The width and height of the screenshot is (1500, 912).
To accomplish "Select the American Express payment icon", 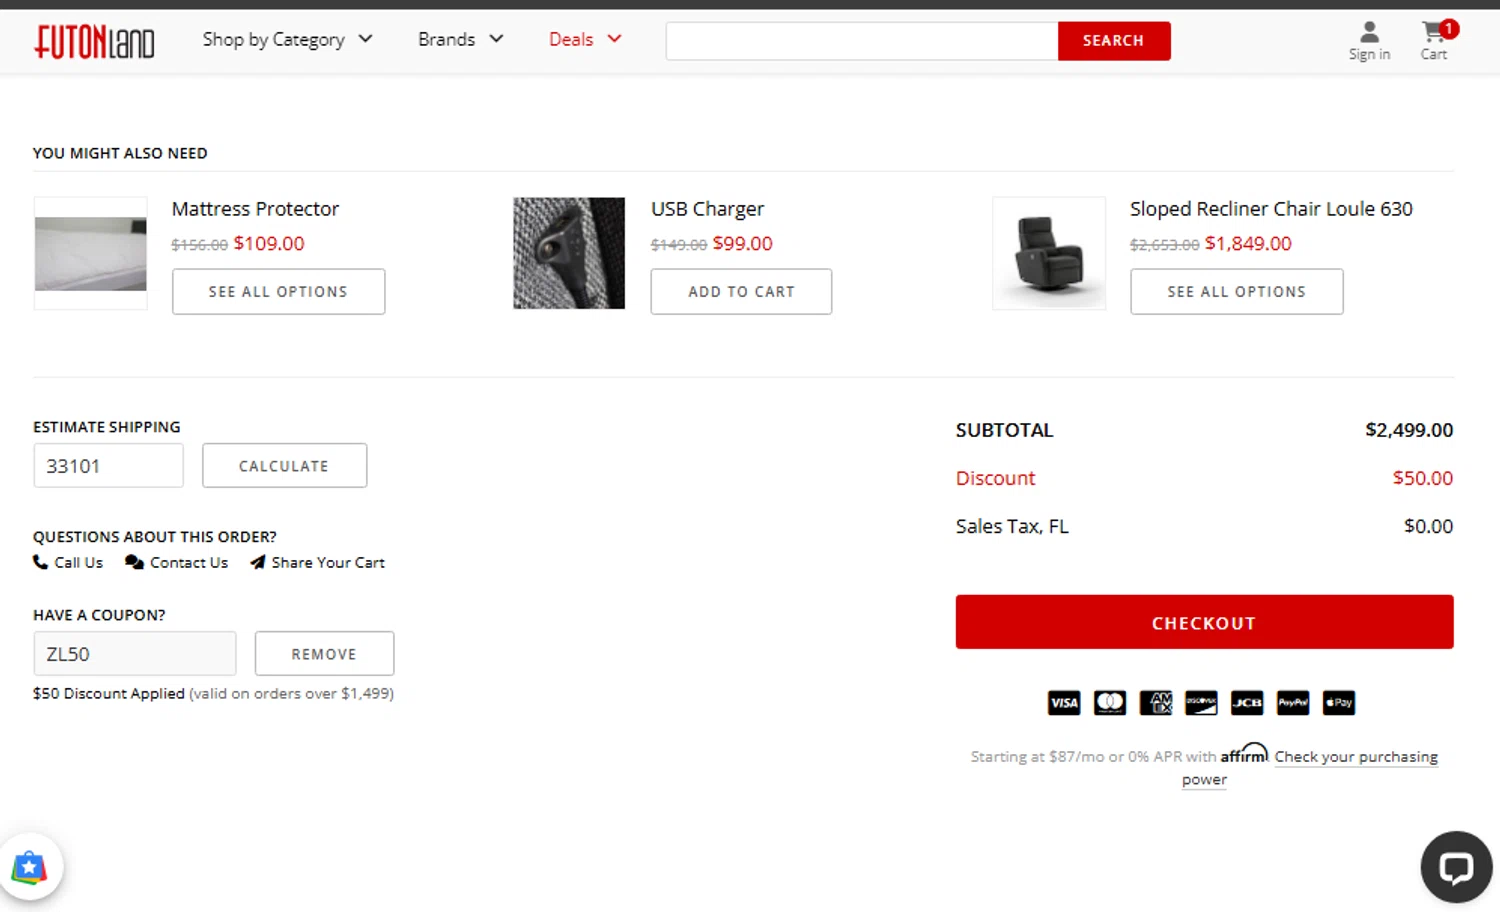I will coord(1156,703).
